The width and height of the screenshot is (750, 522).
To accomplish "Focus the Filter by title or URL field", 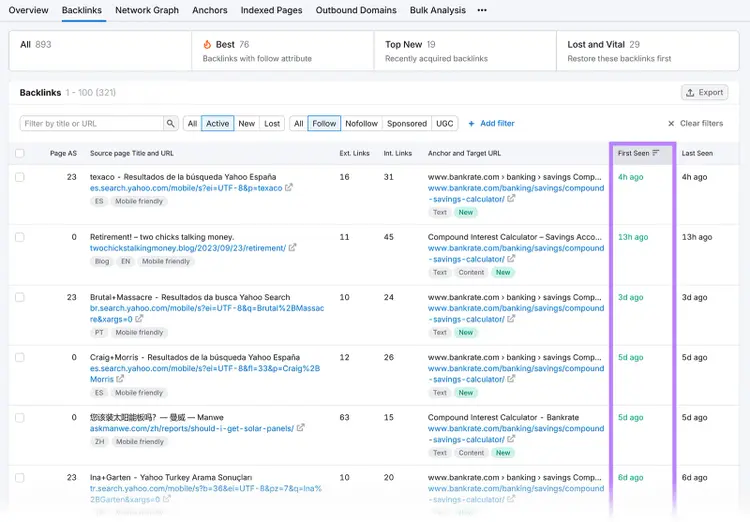I will point(91,123).
